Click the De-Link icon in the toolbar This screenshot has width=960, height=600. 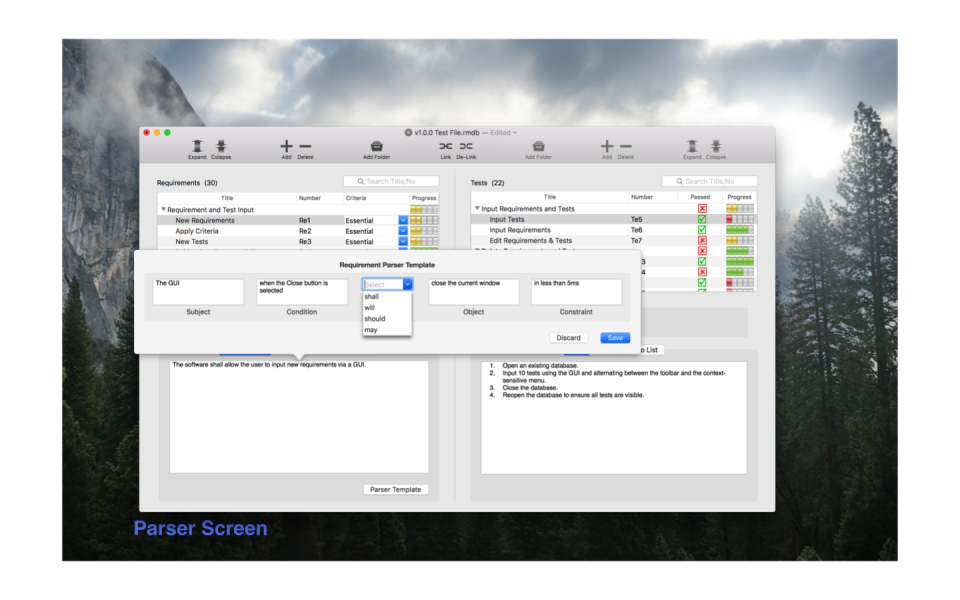coord(466,146)
